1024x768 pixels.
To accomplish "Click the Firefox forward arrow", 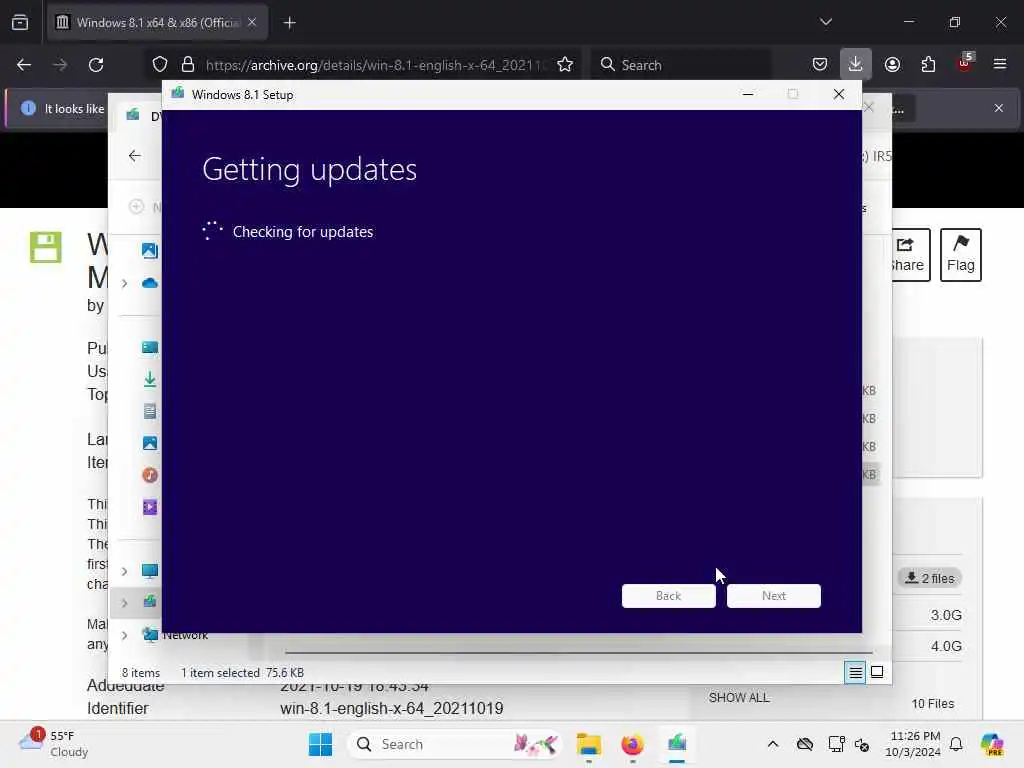I will [x=59, y=65].
